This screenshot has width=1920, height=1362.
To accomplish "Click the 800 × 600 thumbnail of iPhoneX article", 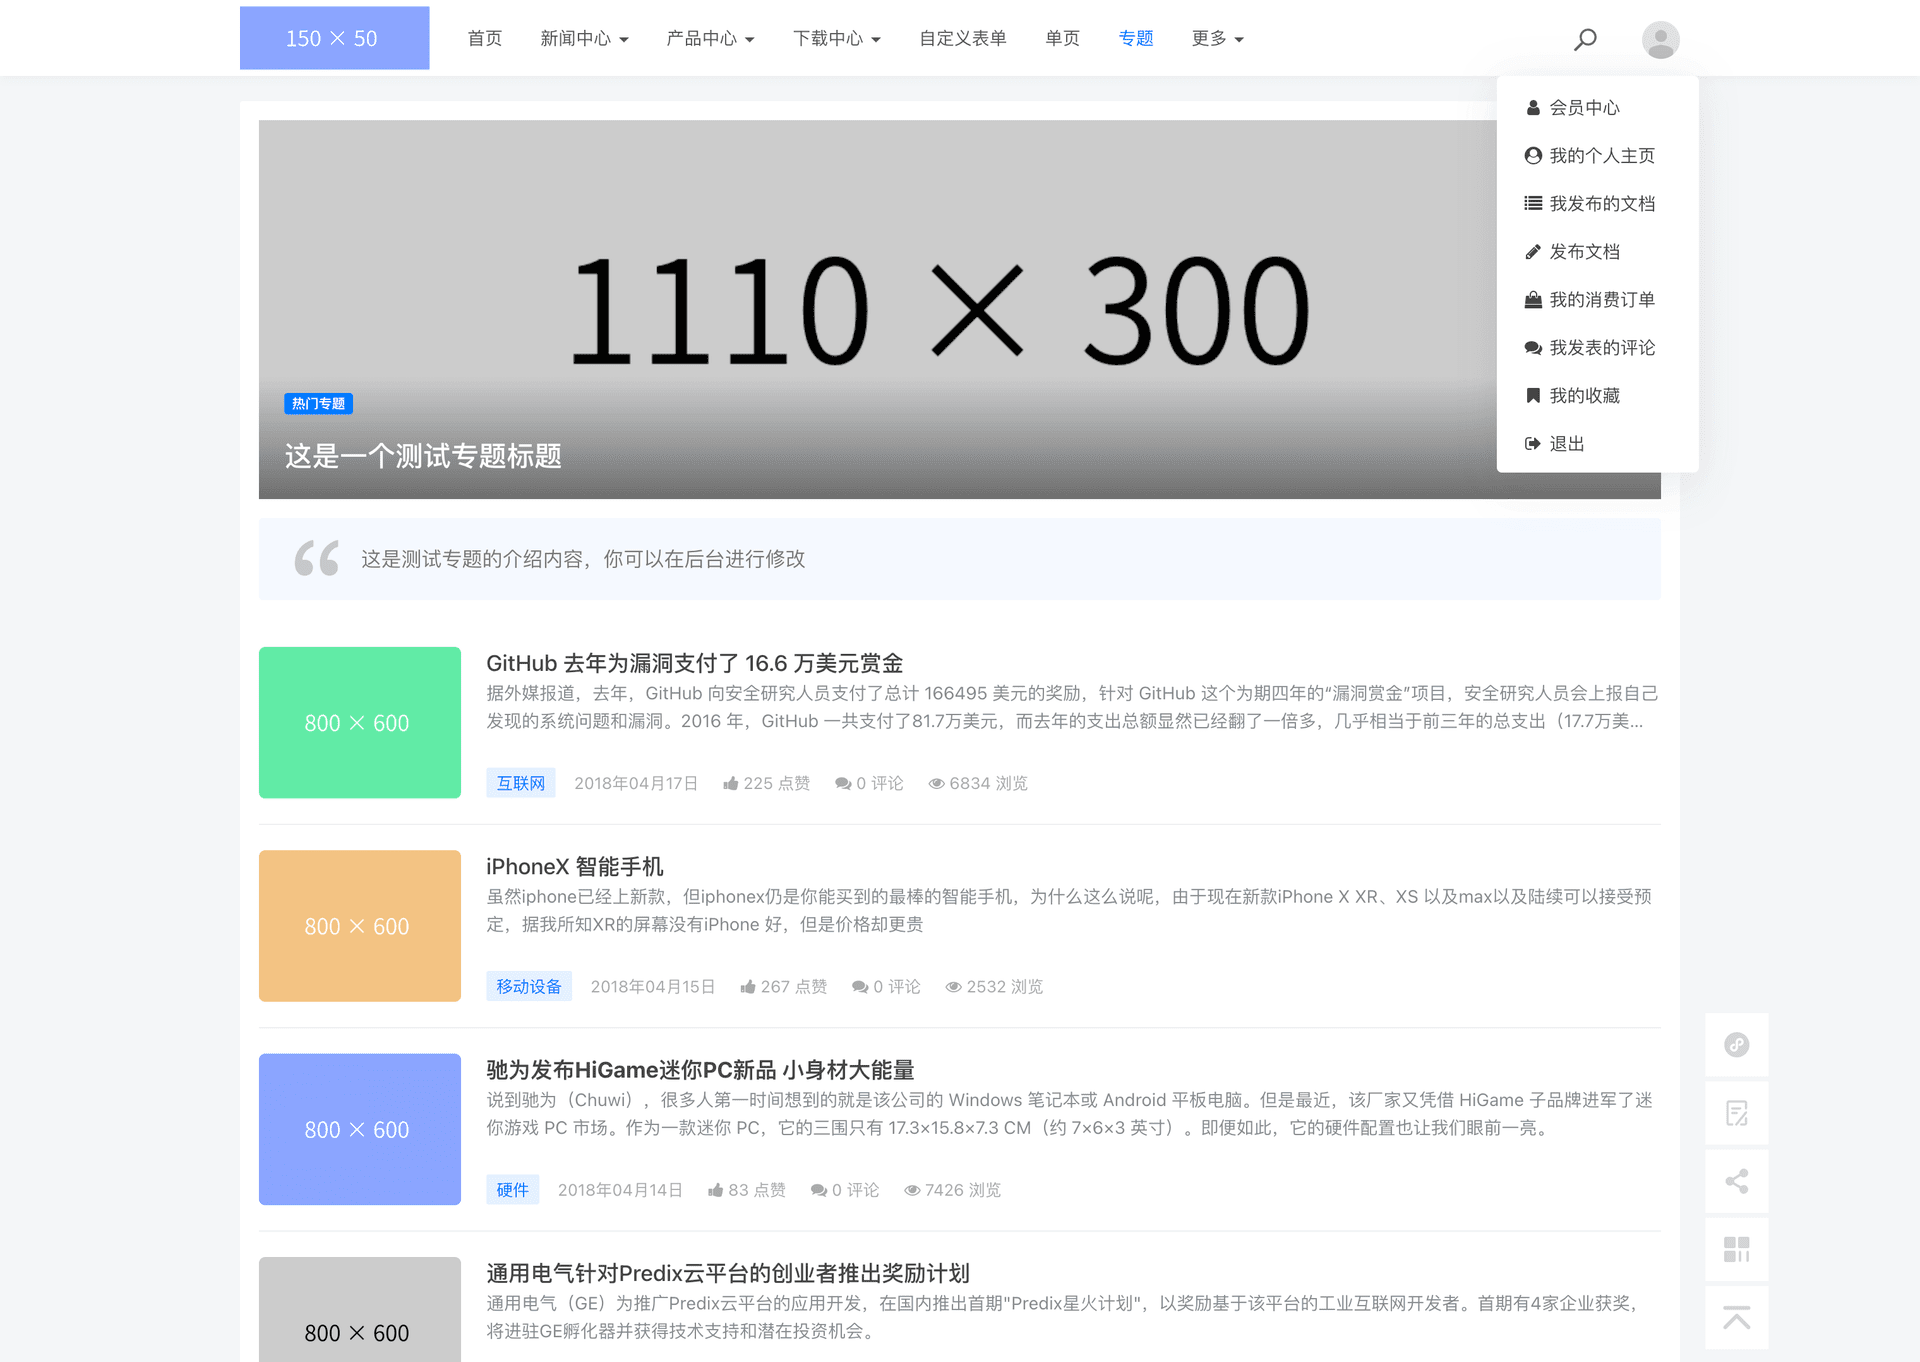I will (358, 926).
